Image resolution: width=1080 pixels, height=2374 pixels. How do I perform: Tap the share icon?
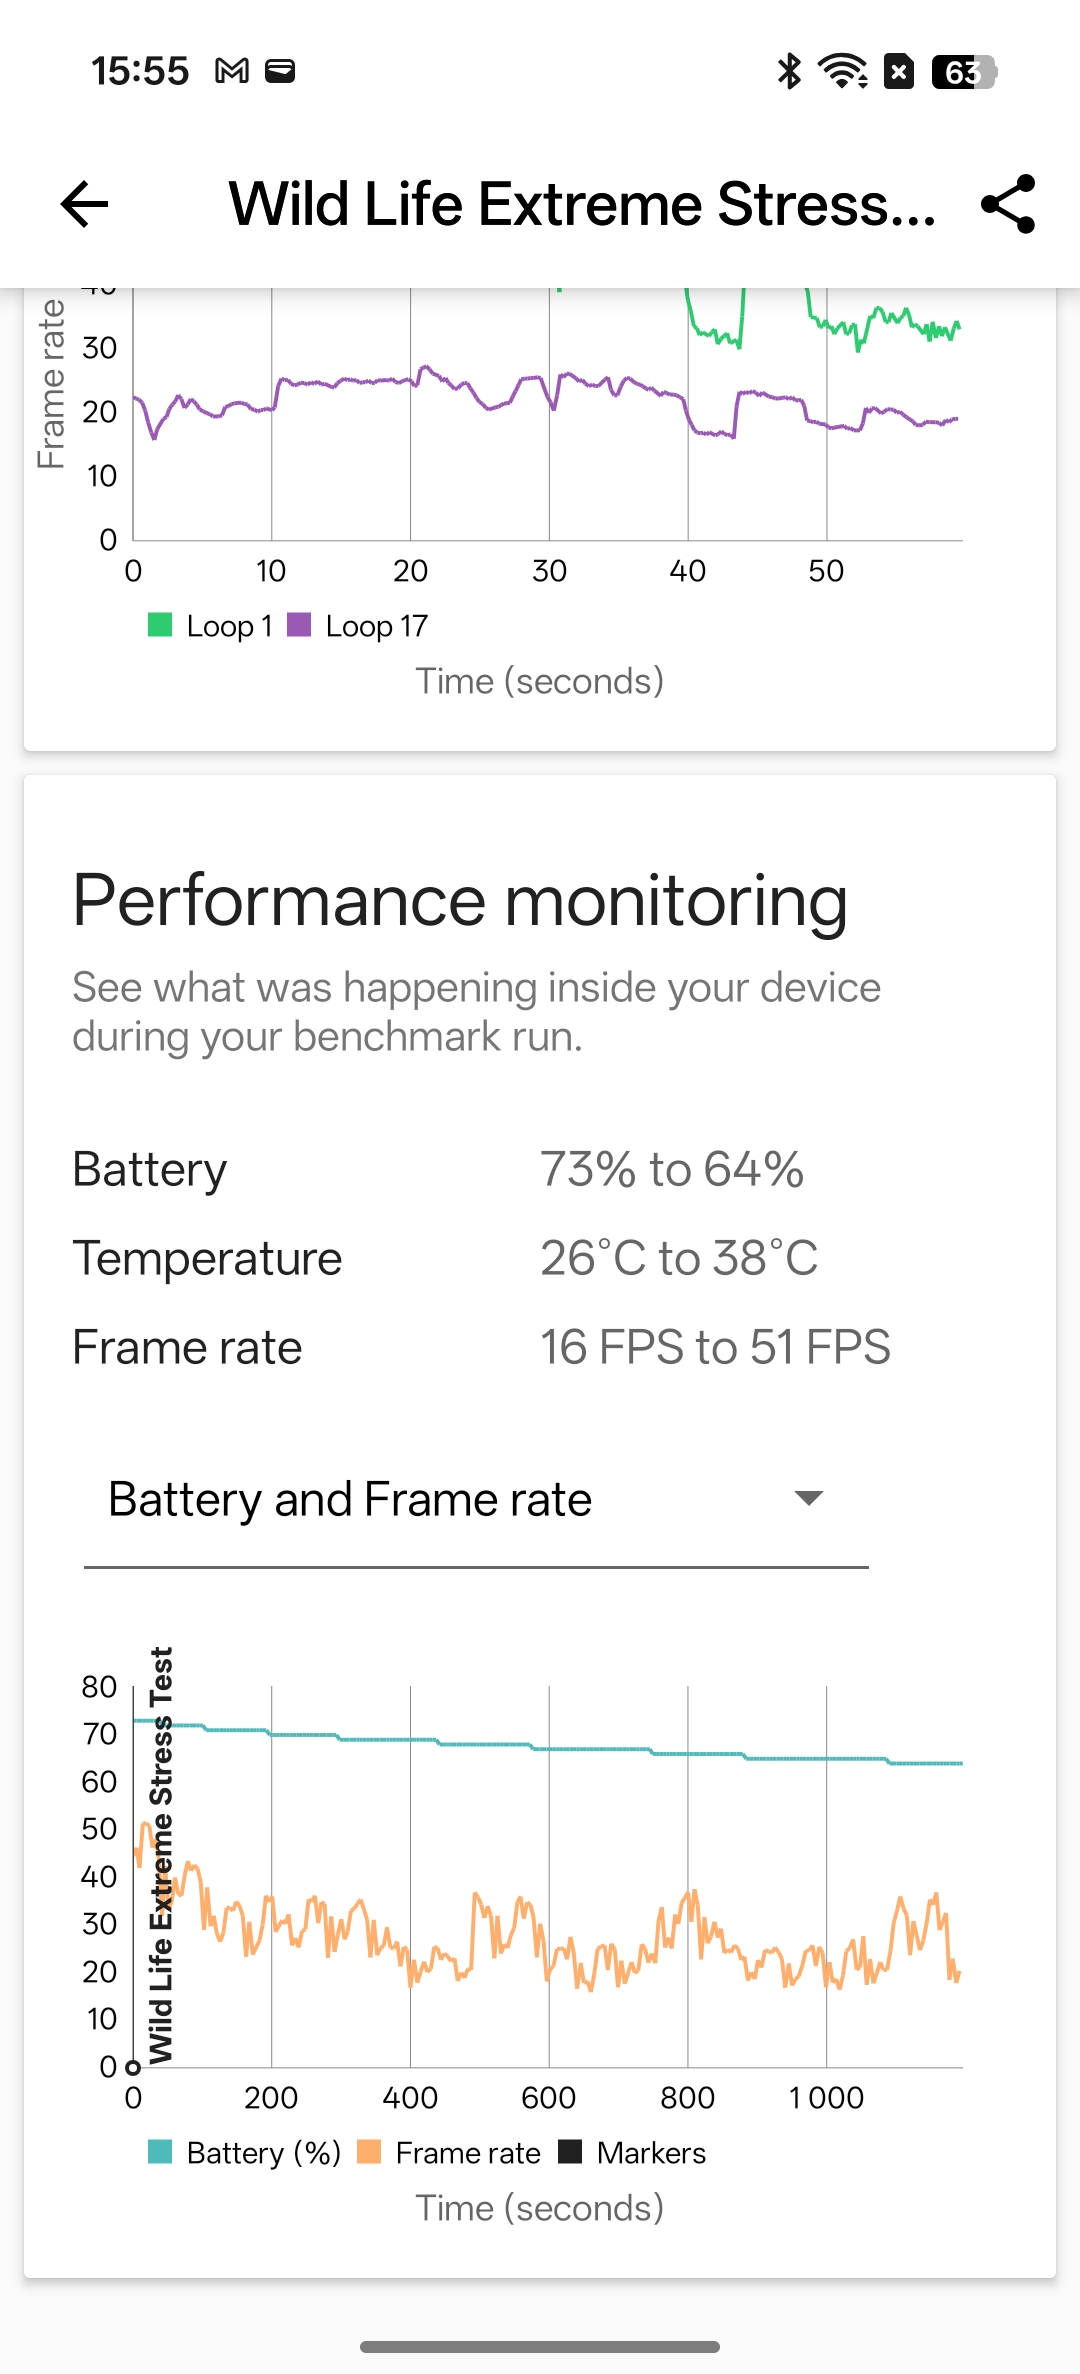(1008, 204)
